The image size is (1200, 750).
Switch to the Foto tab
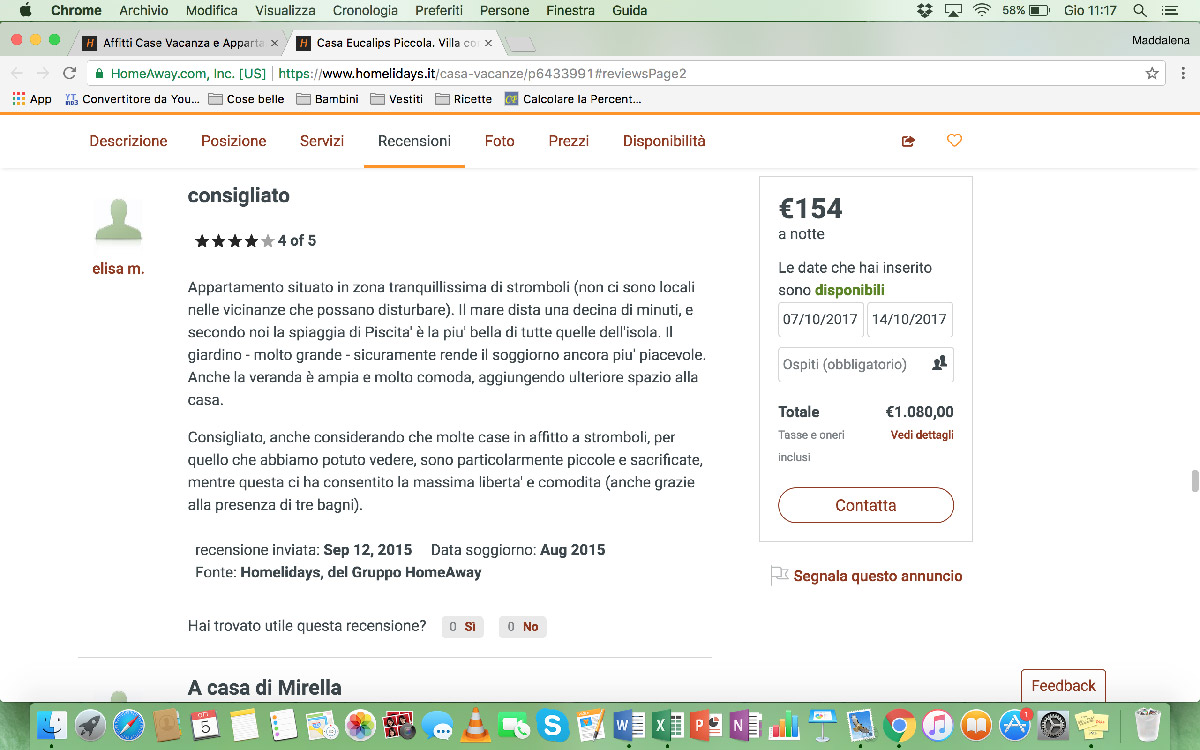tap(499, 141)
